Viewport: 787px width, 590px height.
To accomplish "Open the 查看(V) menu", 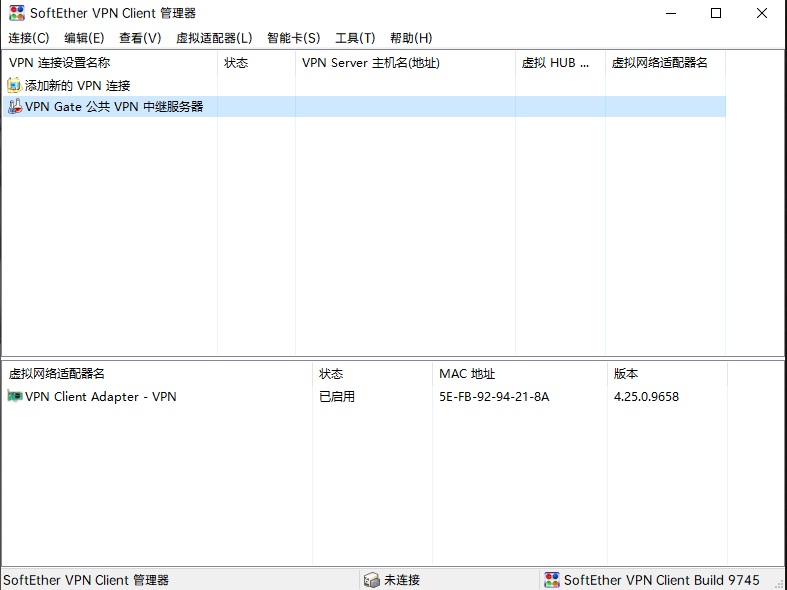I will tap(140, 38).
